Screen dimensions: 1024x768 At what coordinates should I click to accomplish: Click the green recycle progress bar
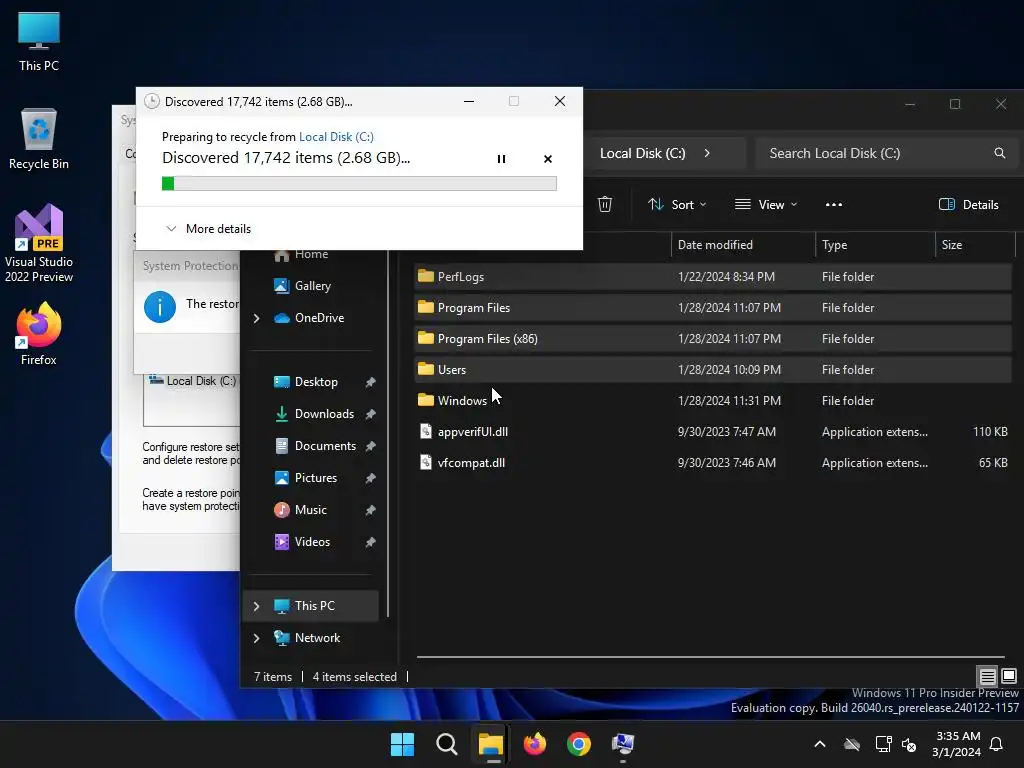(359, 184)
